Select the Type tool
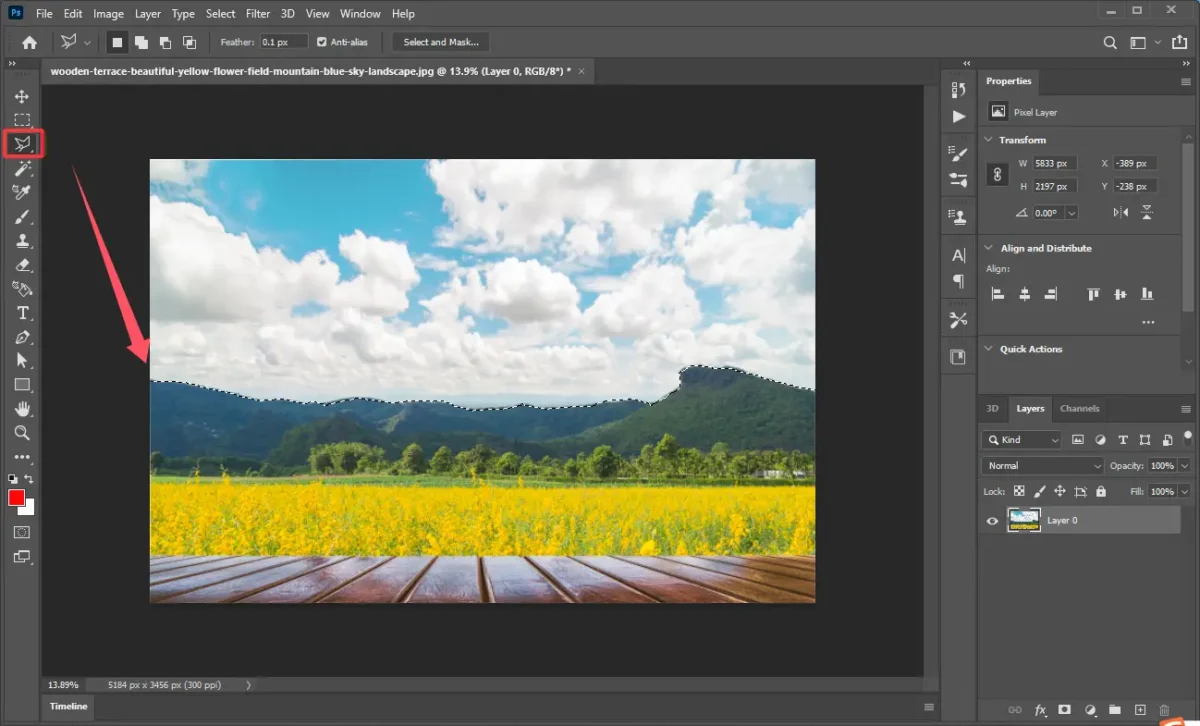The height and width of the screenshot is (726, 1200). pos(21,313)
